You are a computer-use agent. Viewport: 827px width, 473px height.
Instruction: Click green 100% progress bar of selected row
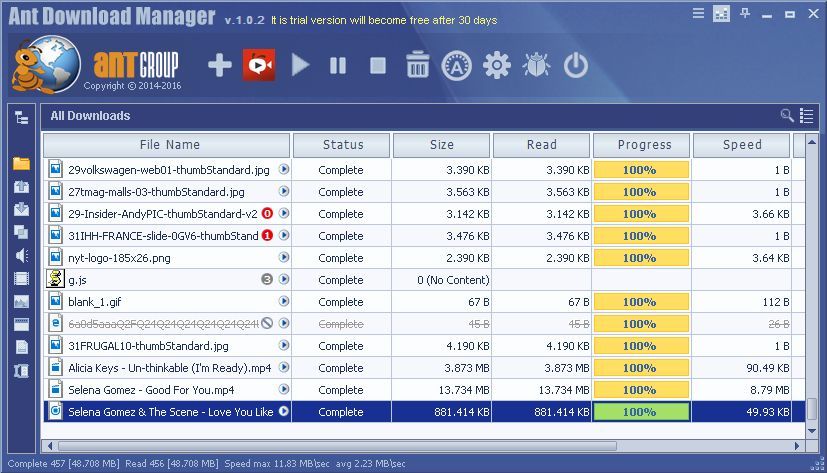click(641, 412)
